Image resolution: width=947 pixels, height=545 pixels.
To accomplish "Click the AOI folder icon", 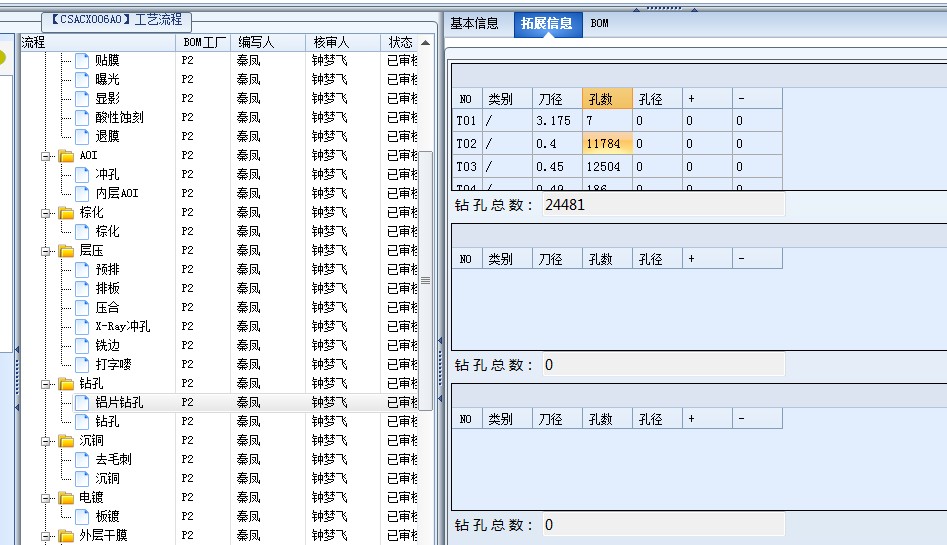I will pyautogui.click(x=66, y=156).
